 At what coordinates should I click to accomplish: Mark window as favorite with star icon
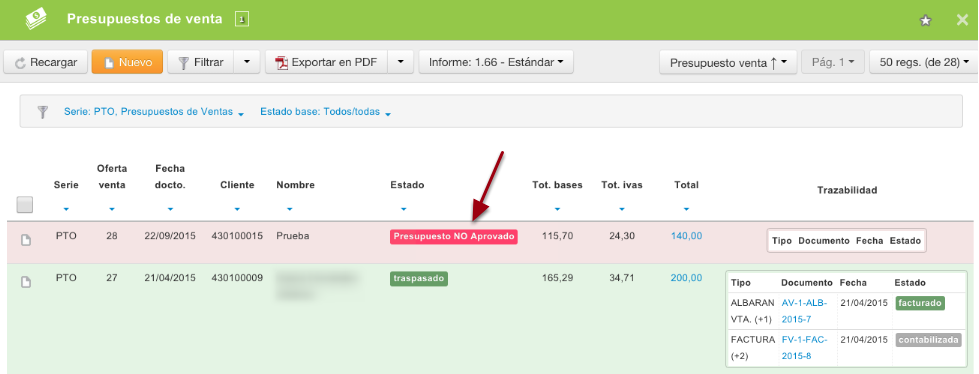pos(925,21)
